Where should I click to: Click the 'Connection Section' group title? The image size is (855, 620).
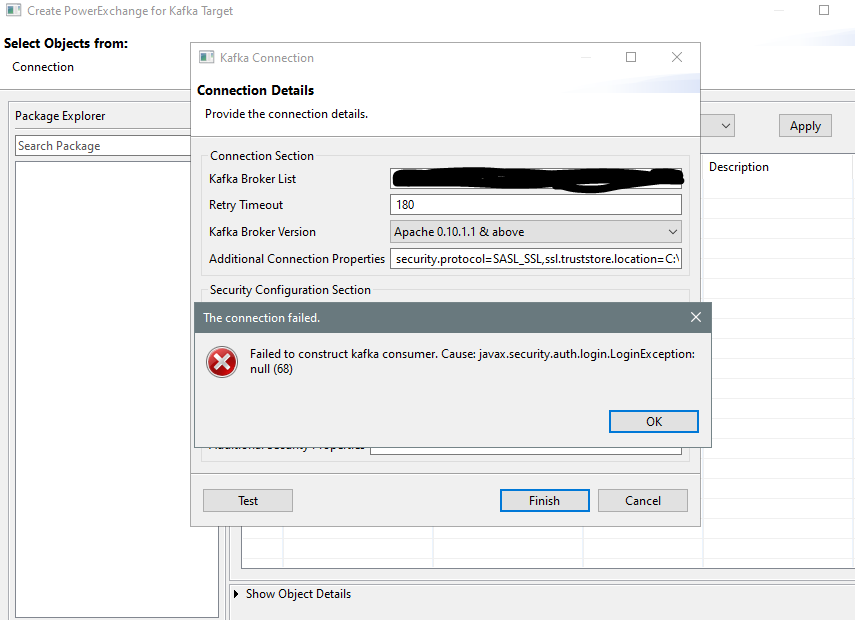click(262, 156)
